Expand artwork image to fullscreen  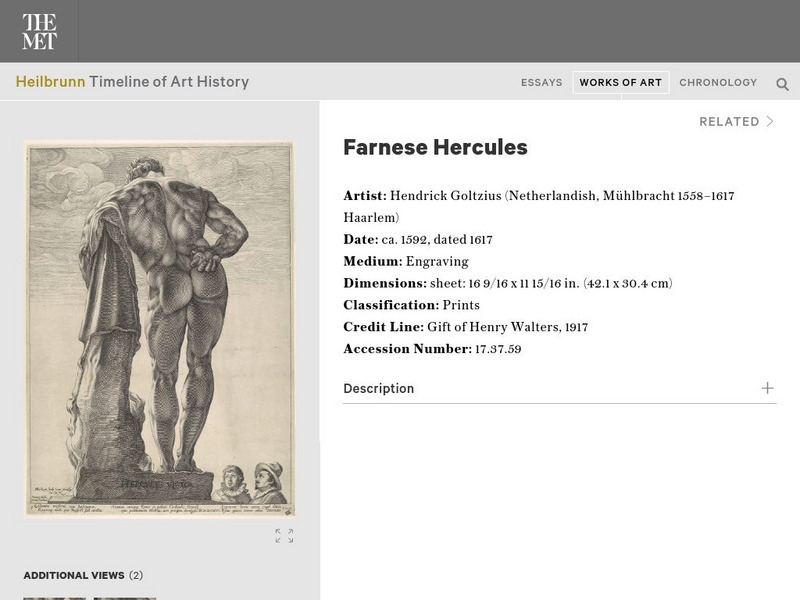(284, 536)
